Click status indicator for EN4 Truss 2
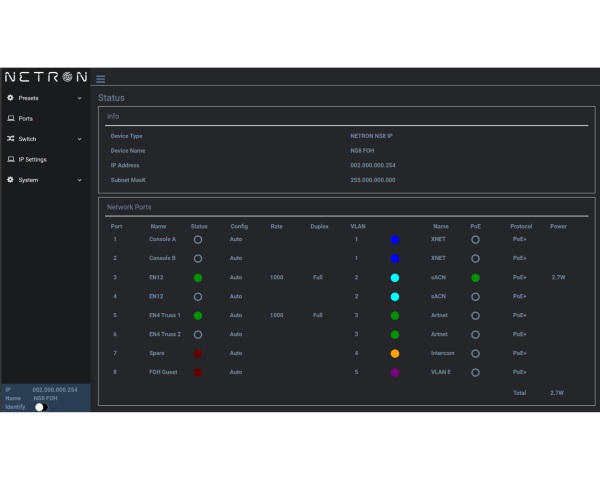Viewport: 600px width, 480px height. 198,334
